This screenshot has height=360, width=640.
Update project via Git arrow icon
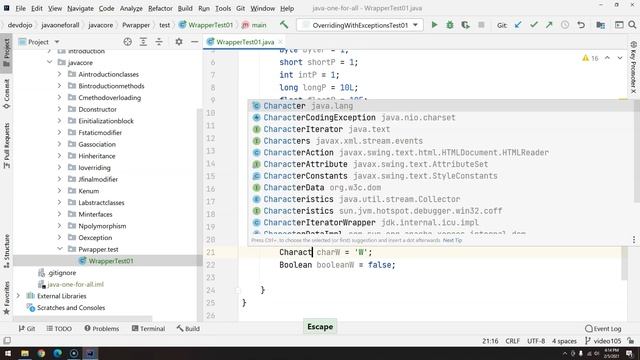[x=518, y=25]
